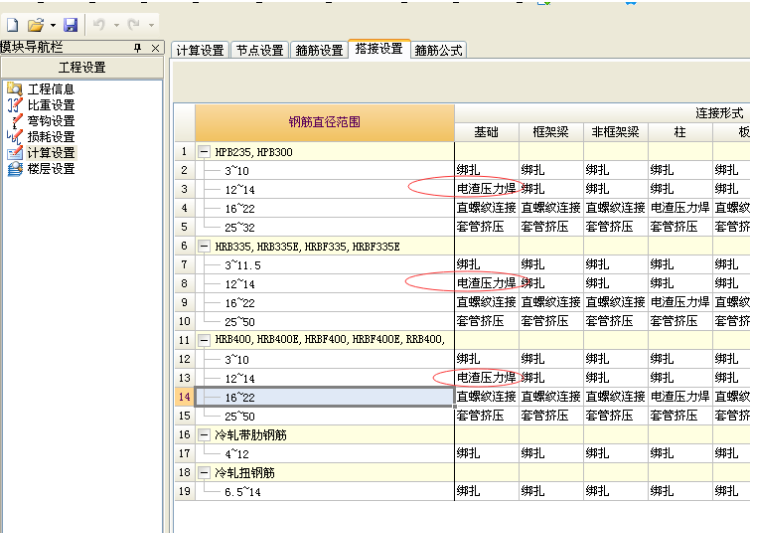Click row 12 绑扎 cell under 非框架梁

tap(616, 359)
